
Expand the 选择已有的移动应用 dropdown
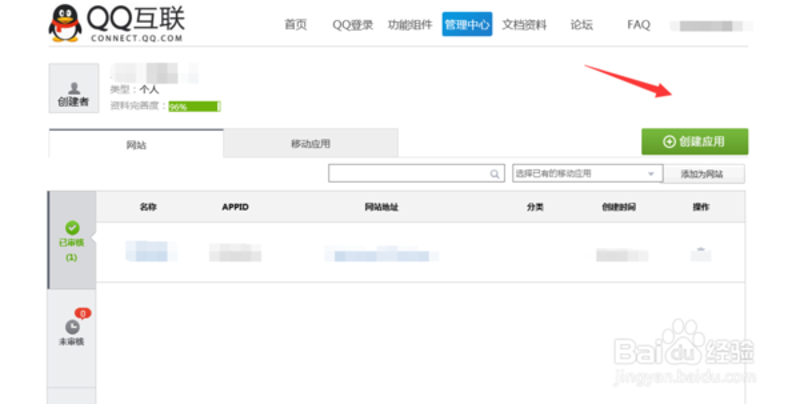click(x=587, y=173)
